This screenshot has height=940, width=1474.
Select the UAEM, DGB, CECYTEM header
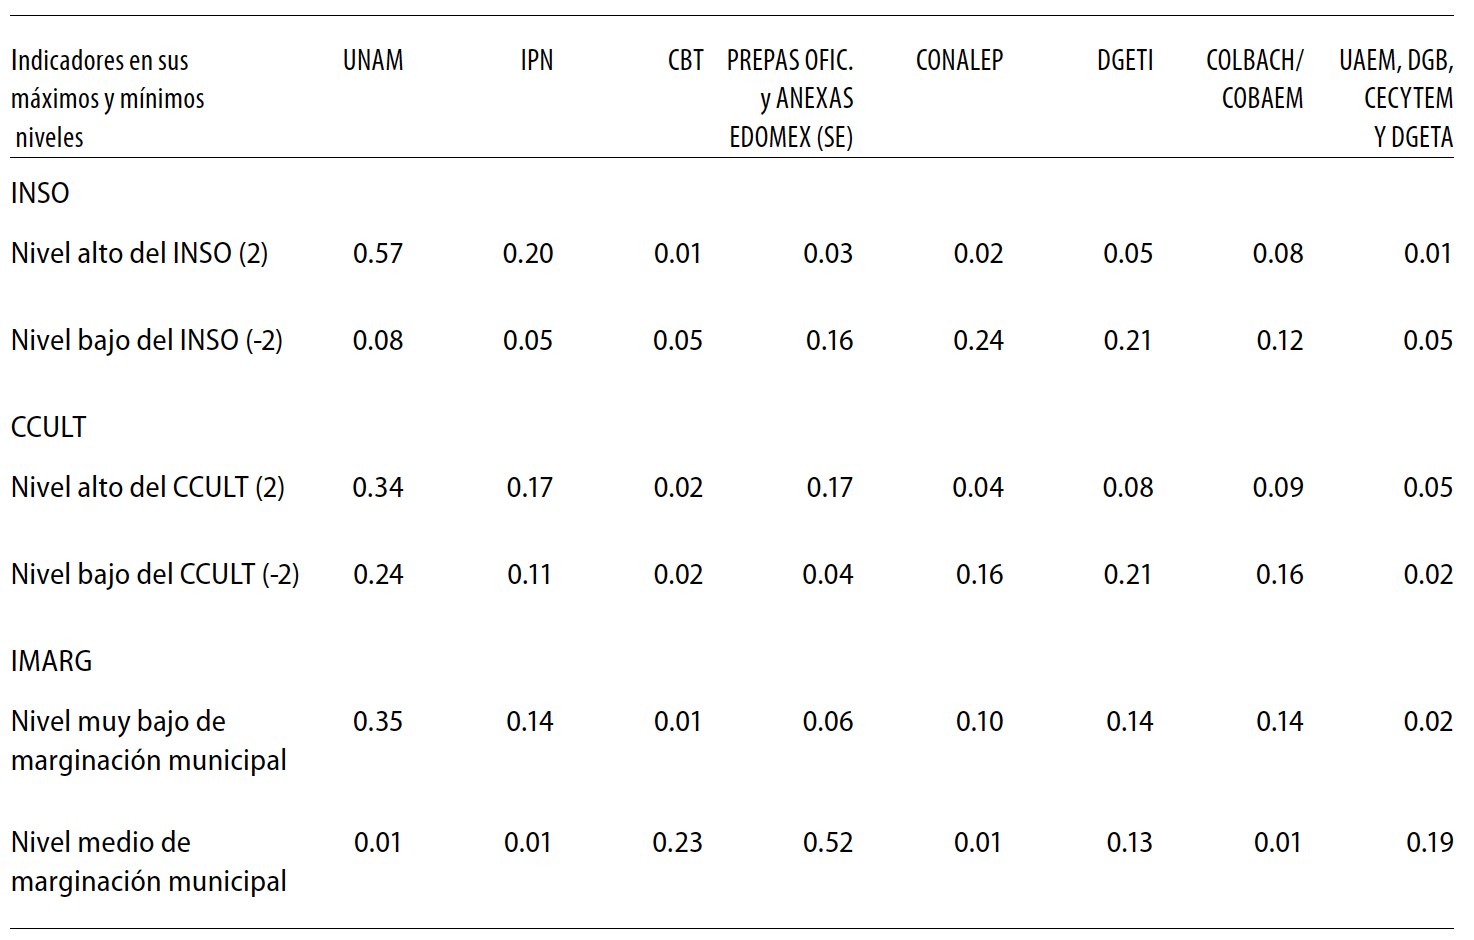pyautogui.click(x=1397, y=98)
